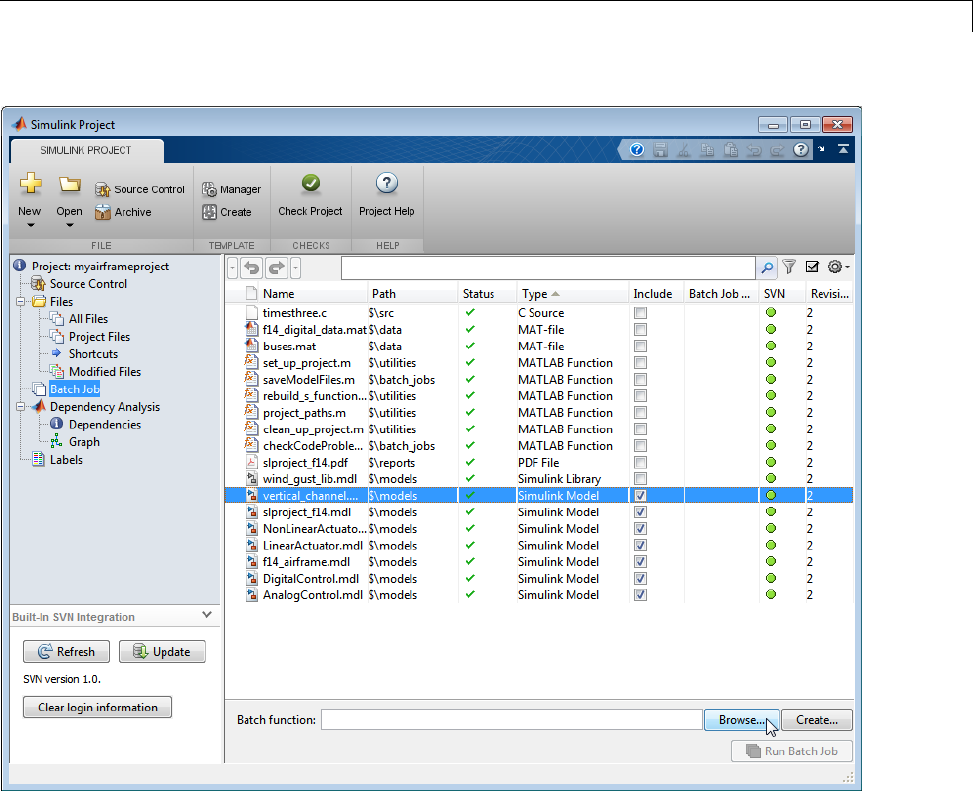Open history dropdown right of forward arrow

point(295,268)
